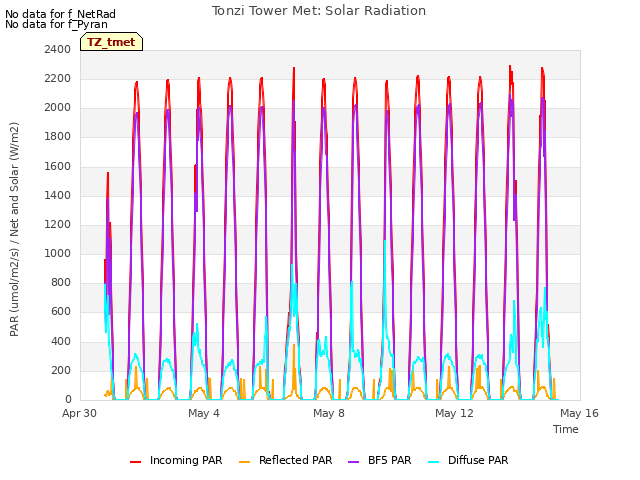The width and height of the screenshot is (640, 480).
Task: Click the 1200 y-axis tick label
Action: pyautogui.click(x=58, y=224)
